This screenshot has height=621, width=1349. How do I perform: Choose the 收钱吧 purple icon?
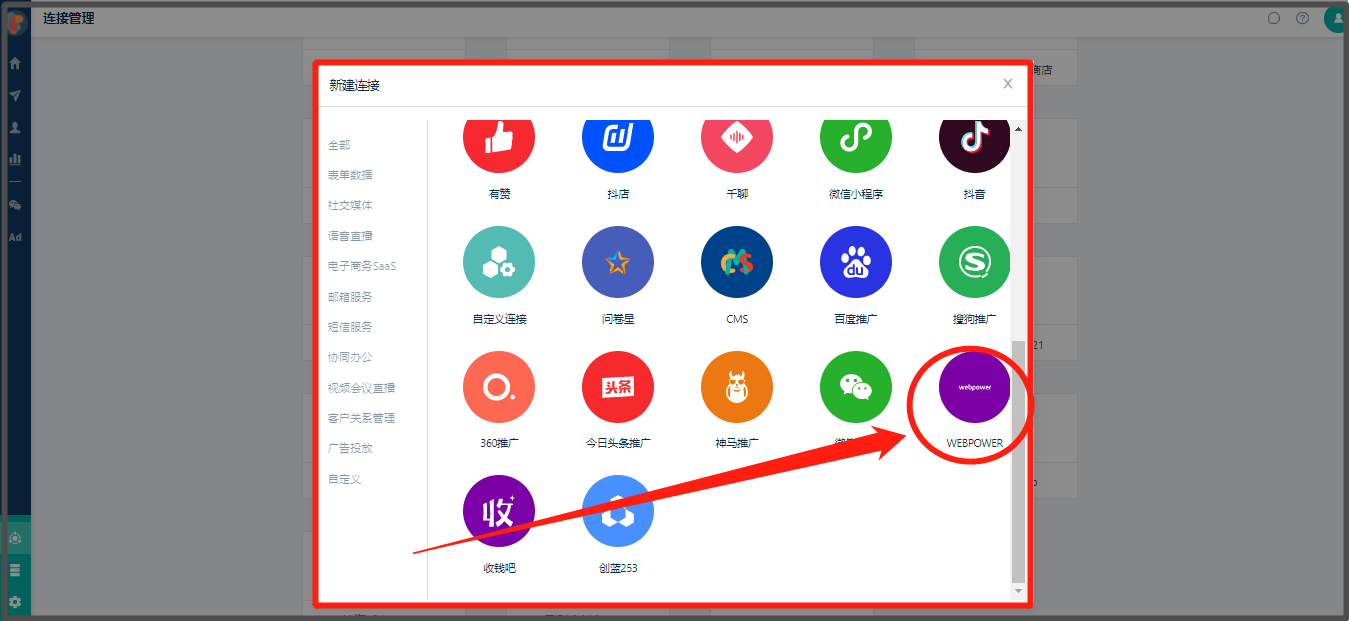499,511
